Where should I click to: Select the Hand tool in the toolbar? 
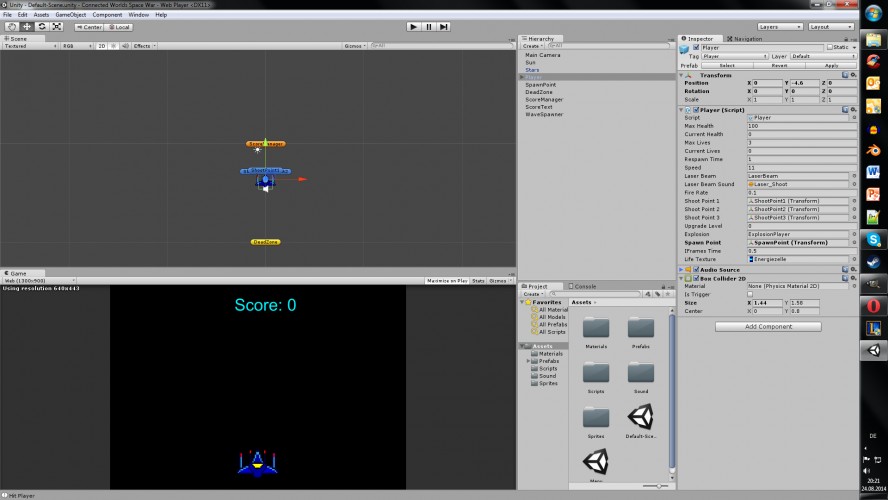pos(11,27)
